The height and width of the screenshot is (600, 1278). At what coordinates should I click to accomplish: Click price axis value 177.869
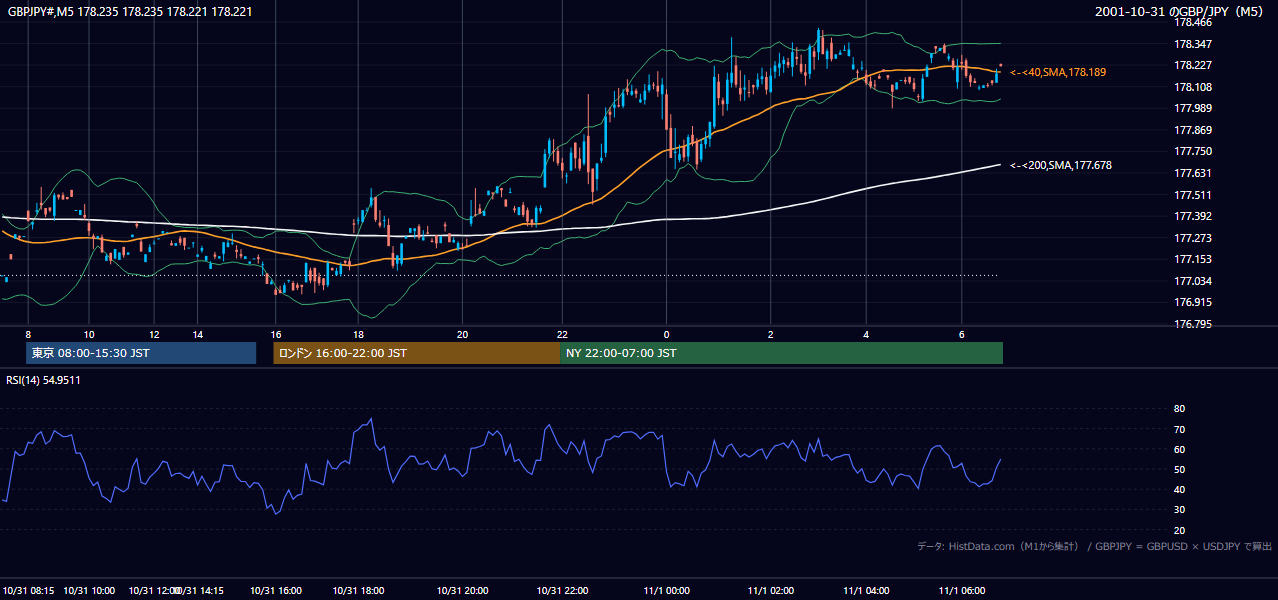pyautogui.click(x=1193, y=130)
